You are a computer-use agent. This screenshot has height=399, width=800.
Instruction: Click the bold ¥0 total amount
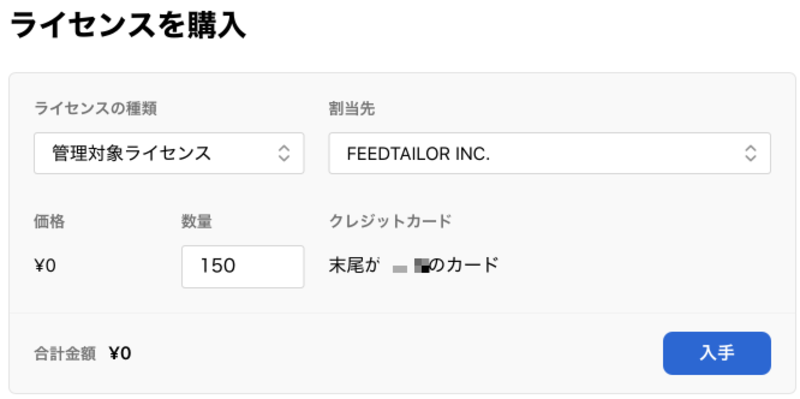[120, 354]
